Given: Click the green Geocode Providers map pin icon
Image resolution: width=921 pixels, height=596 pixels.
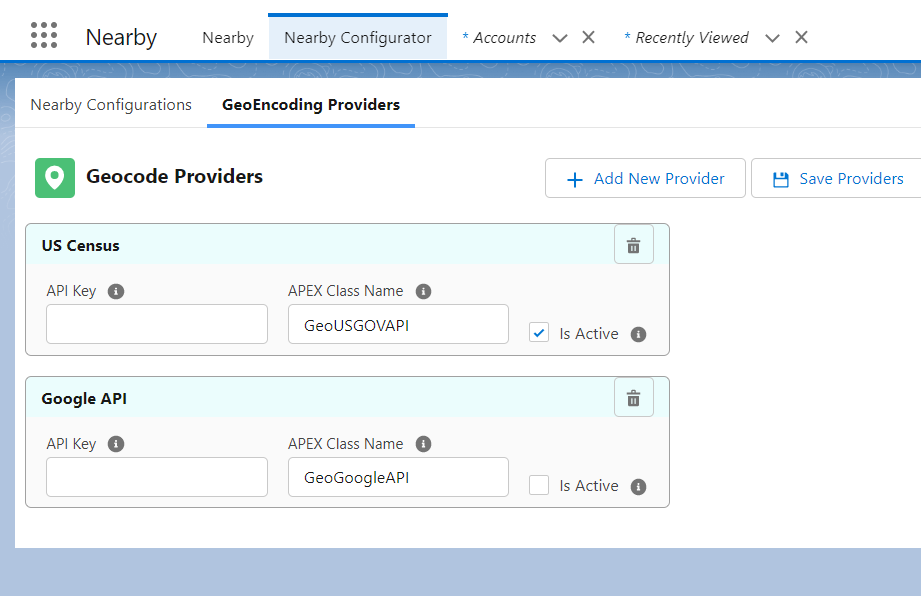Looking at the screenshot, I should tap(55, 177).
